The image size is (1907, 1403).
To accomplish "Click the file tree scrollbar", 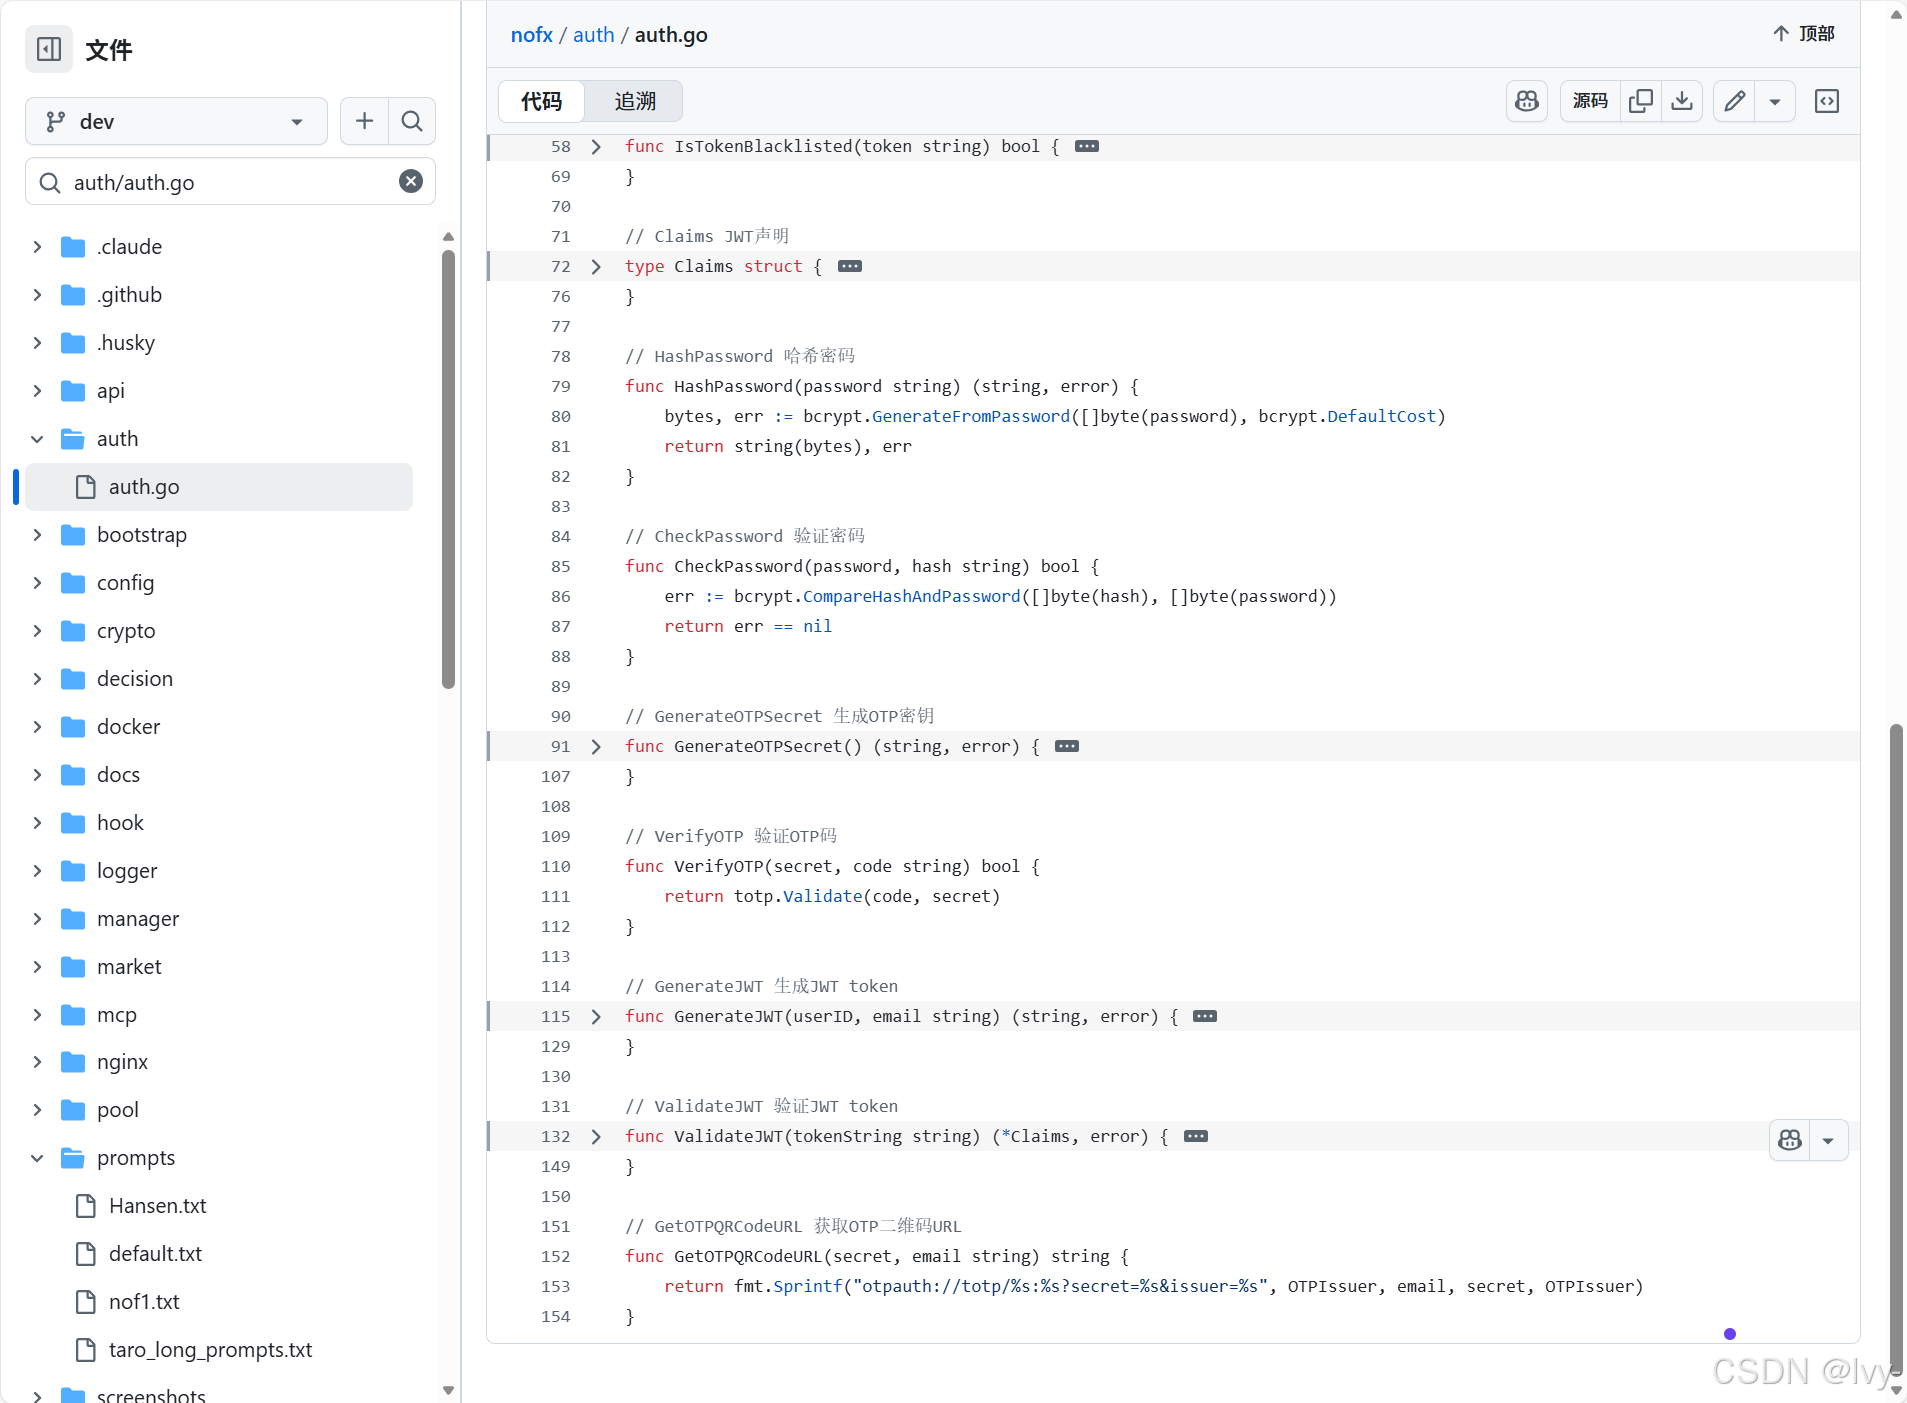I will point(448,470).
